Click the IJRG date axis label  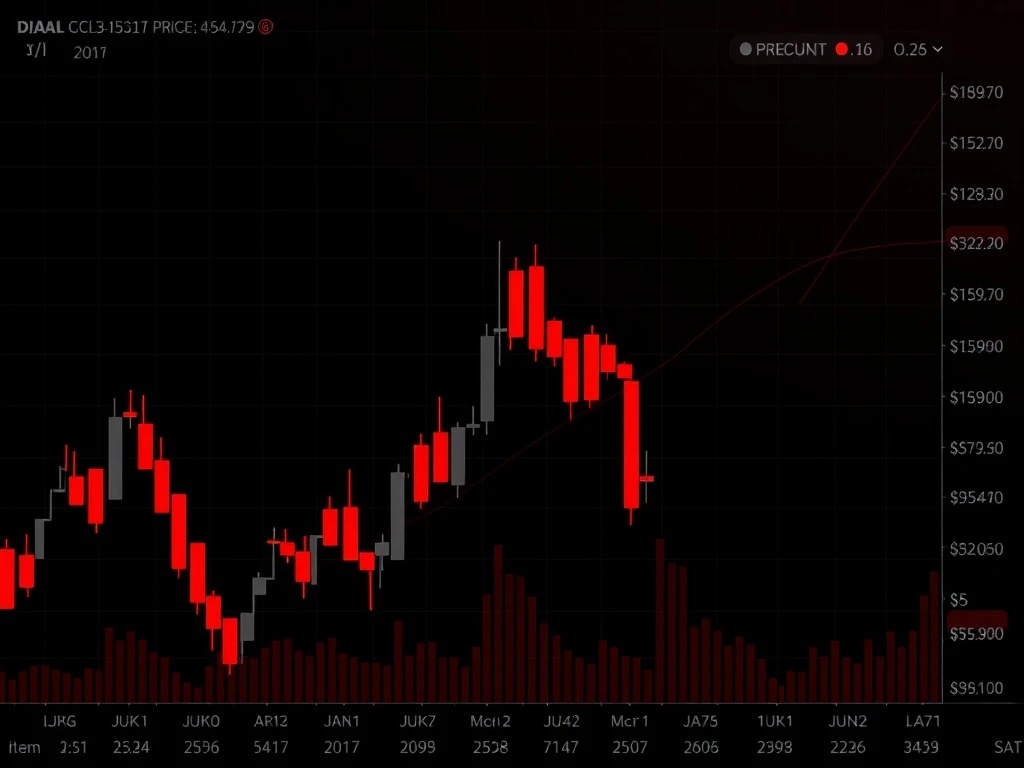click(x=59, y=722)
